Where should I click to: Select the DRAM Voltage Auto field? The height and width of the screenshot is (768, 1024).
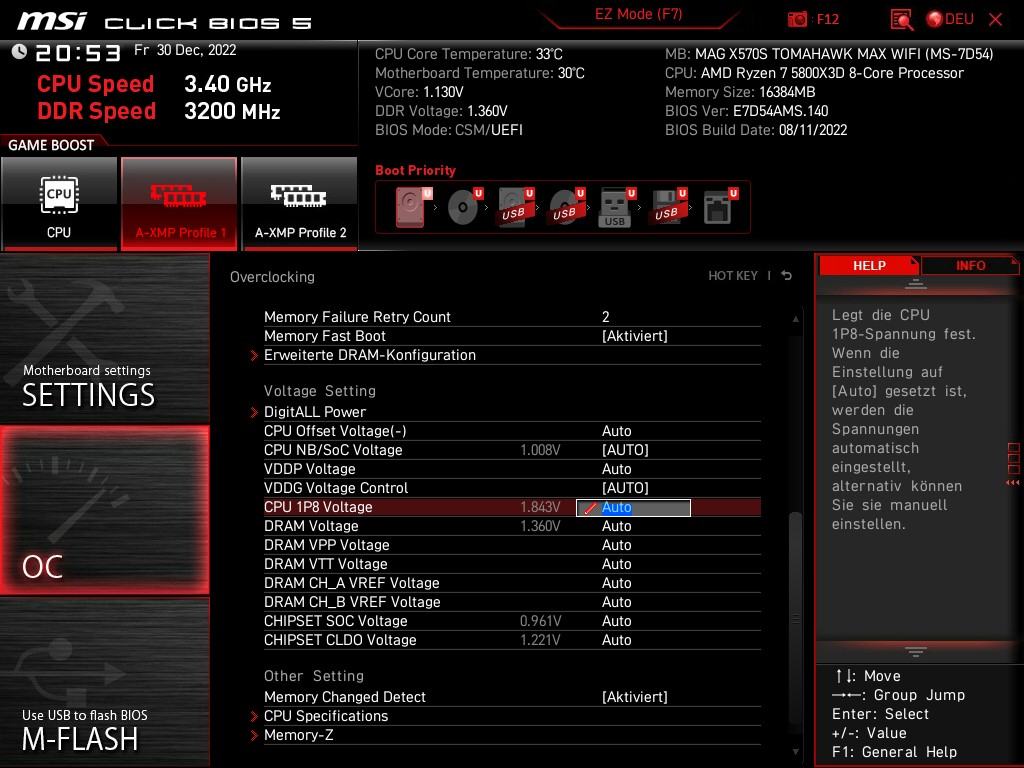(616, 526)
